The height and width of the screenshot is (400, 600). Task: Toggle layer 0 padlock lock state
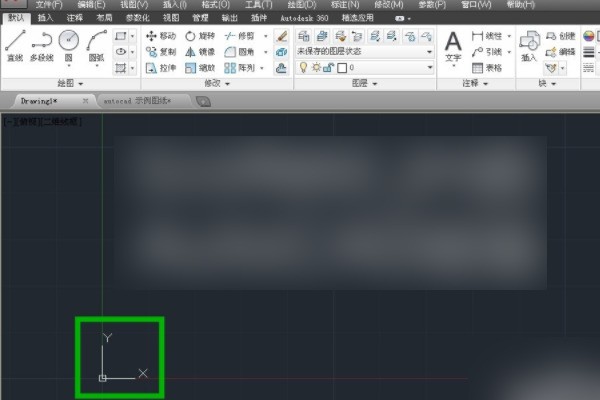(x=328, y=68)
